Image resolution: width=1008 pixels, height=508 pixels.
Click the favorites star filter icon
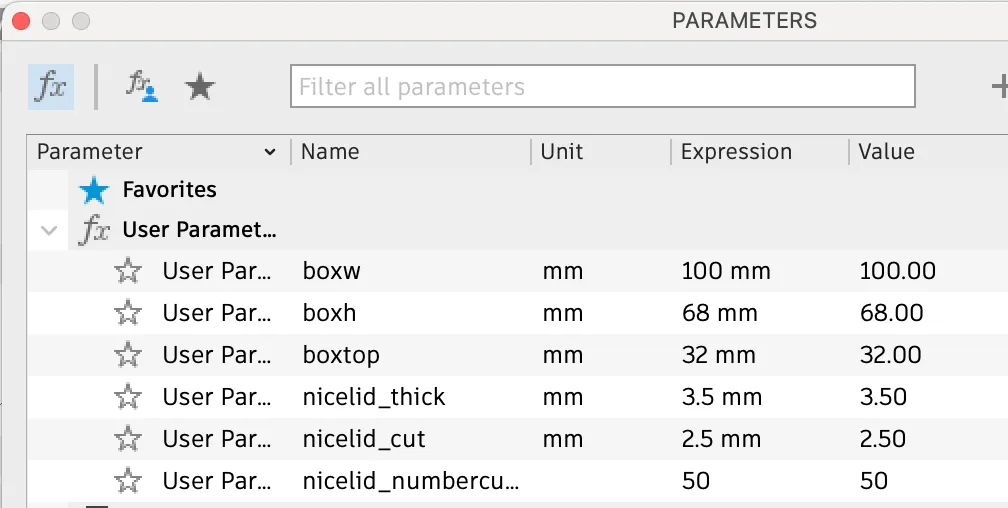point(200,87)
